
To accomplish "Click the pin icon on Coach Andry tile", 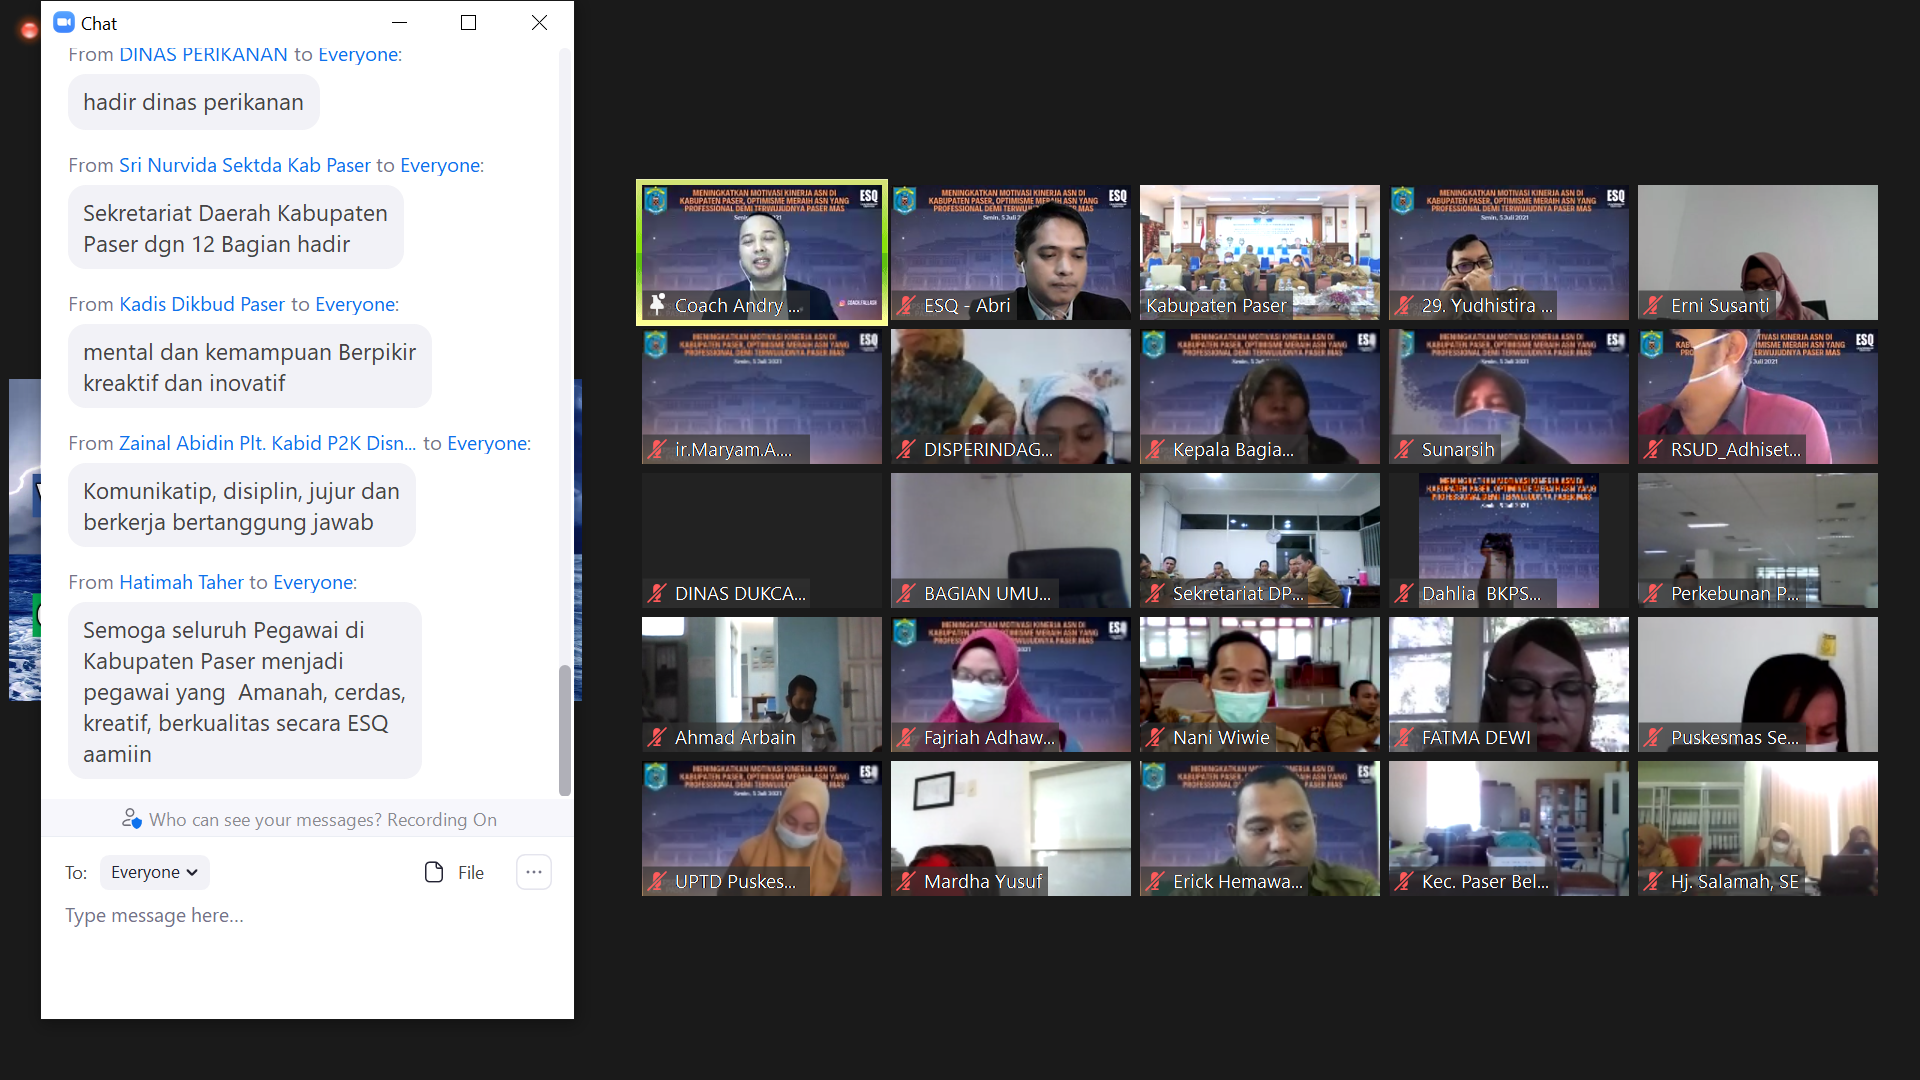I will pos(657,305).
